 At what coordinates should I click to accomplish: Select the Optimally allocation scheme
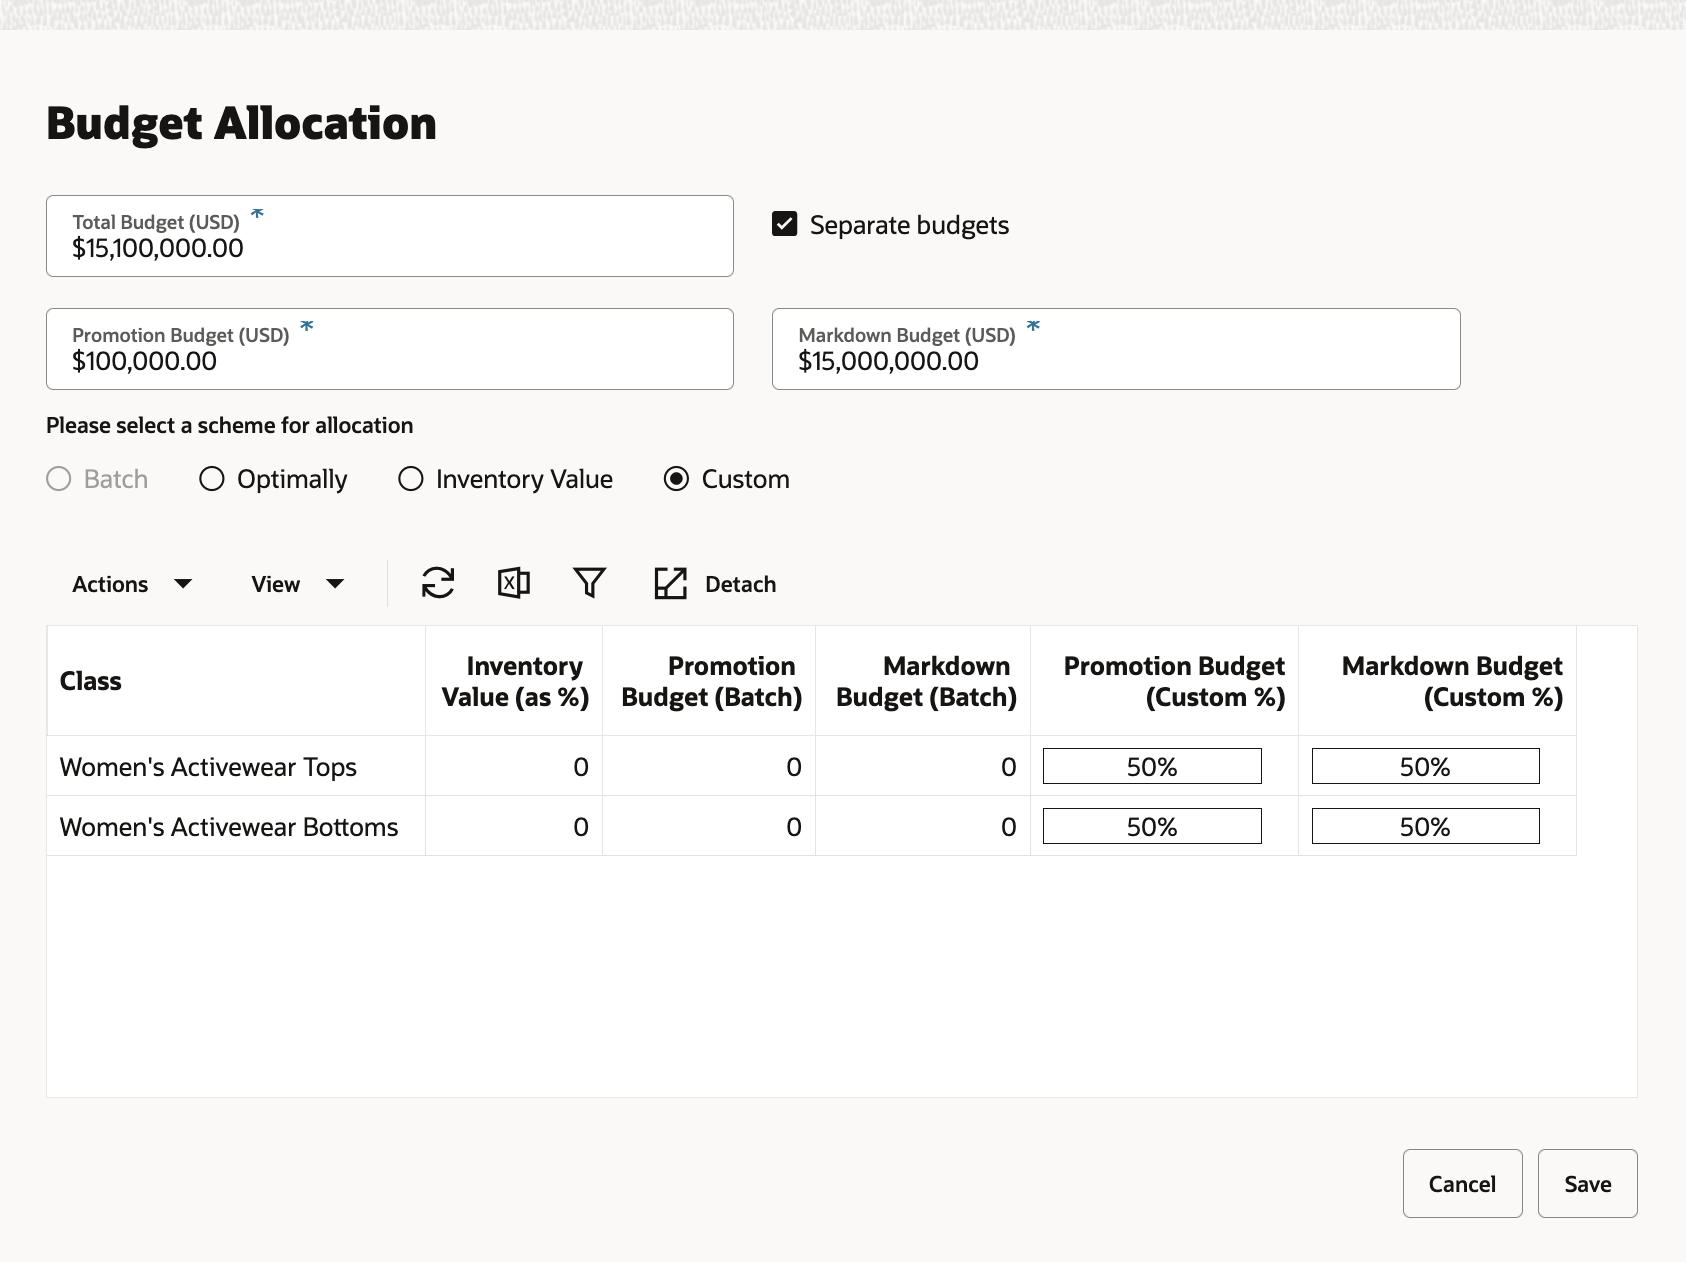pos(212,479)
